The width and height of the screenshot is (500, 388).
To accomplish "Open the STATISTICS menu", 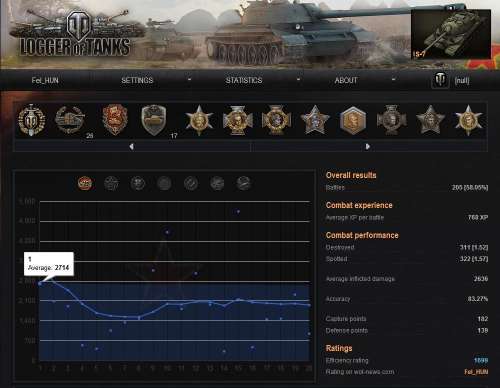I will tap(244, 80).
